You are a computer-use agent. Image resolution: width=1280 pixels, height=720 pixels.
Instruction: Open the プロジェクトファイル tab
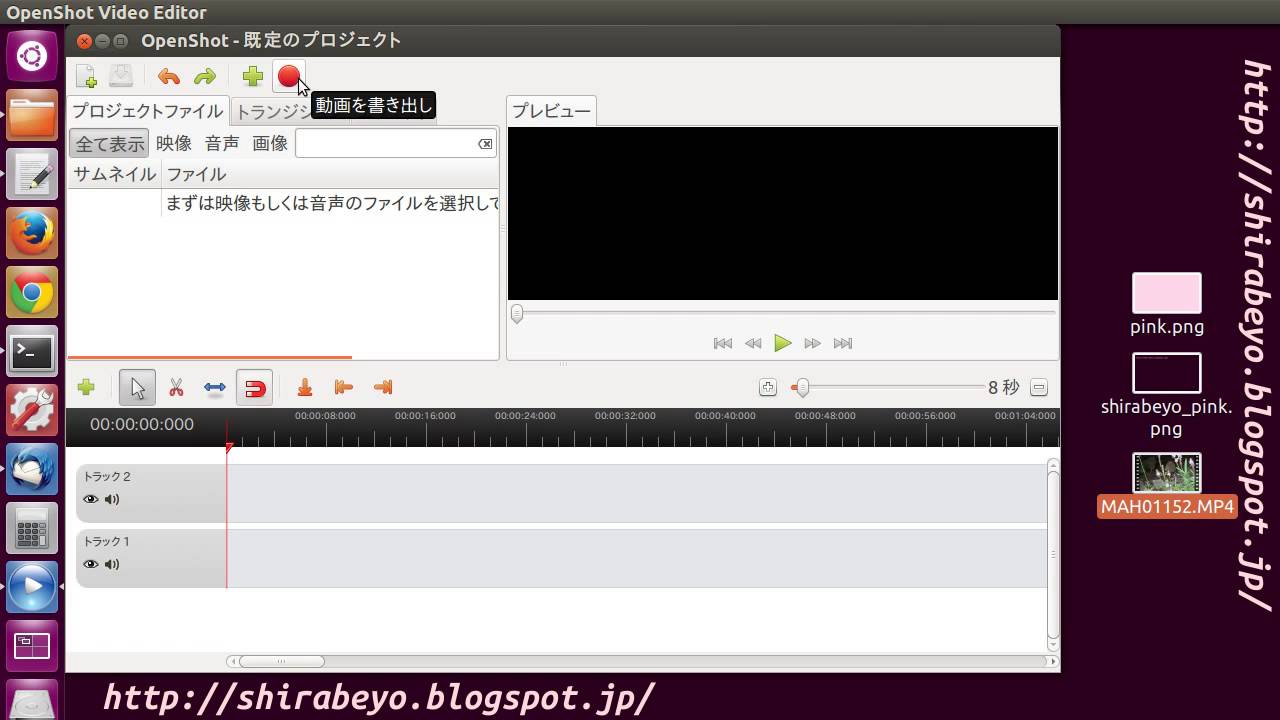pos(148,111)
